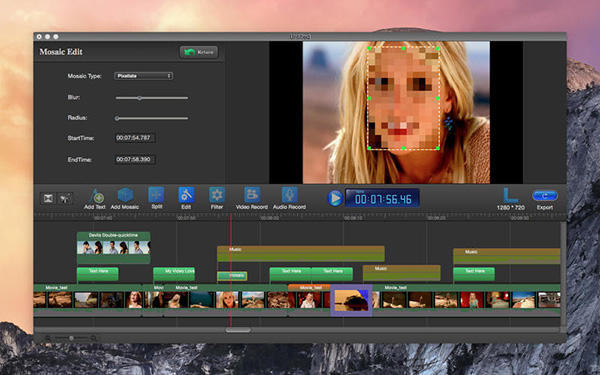This screenshot has height=375, width=600.
Task: Select the Movie_test clip header right of the transition
Action: click(x=467, y=287)
